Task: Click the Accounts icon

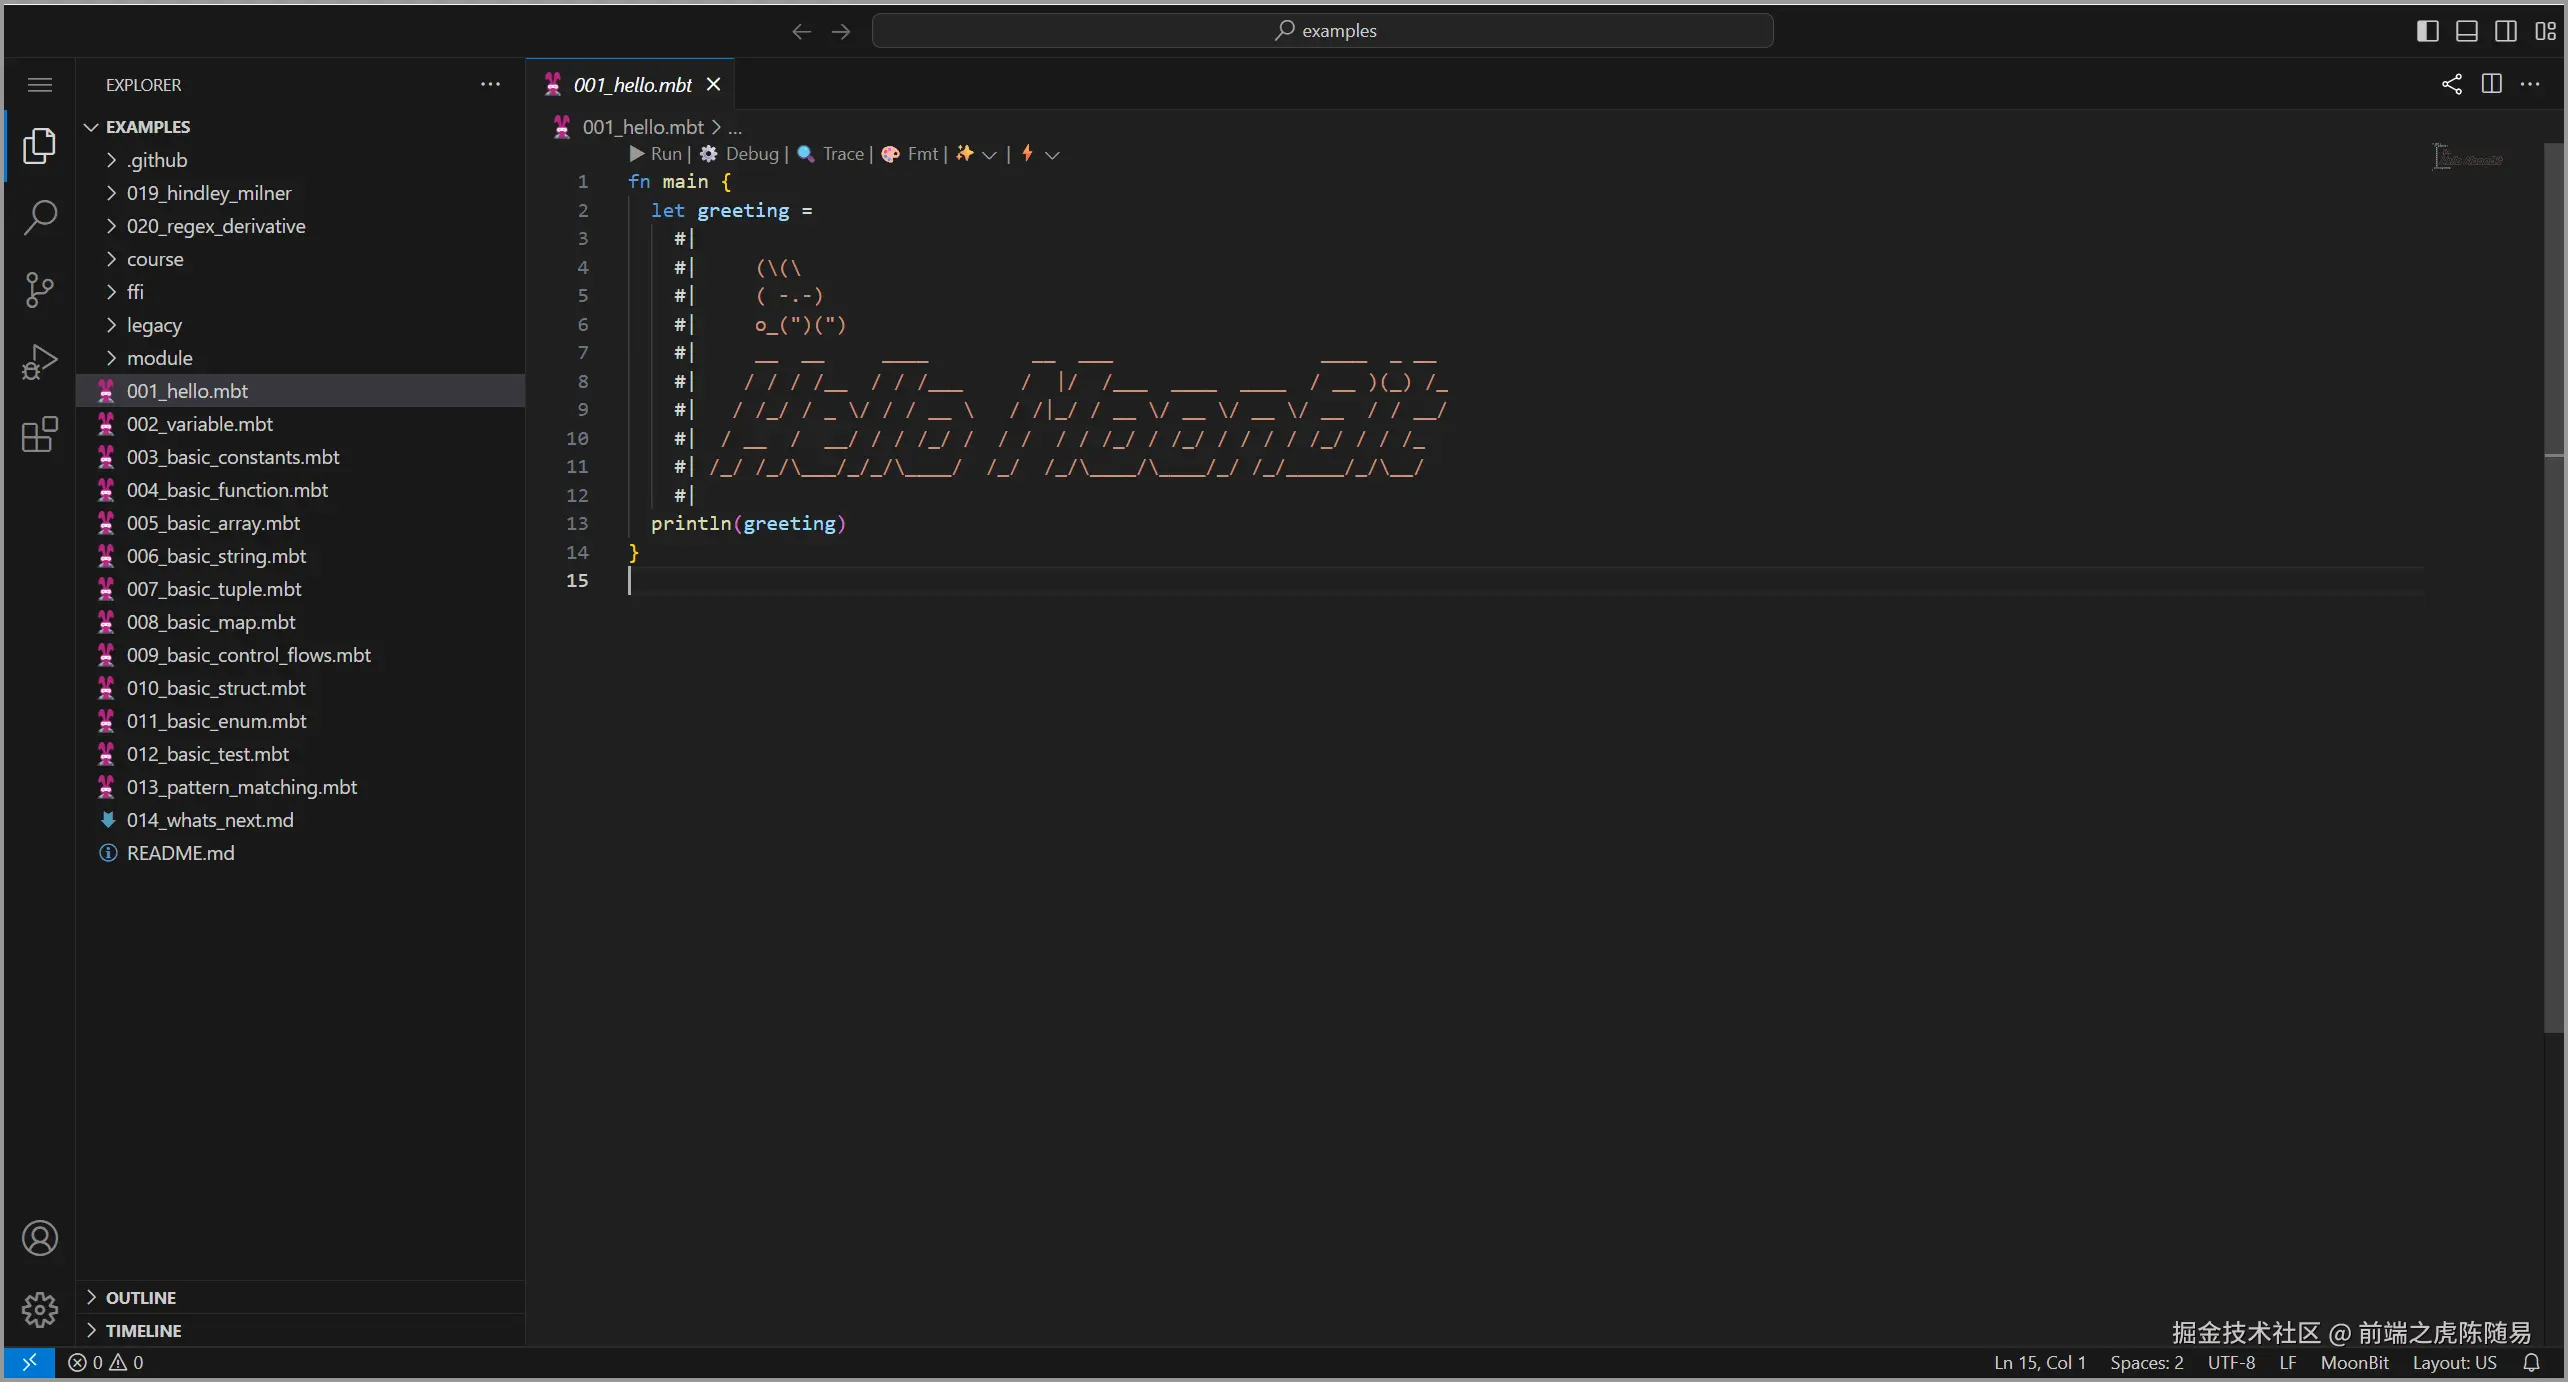Action: (x=40, y=1238)
